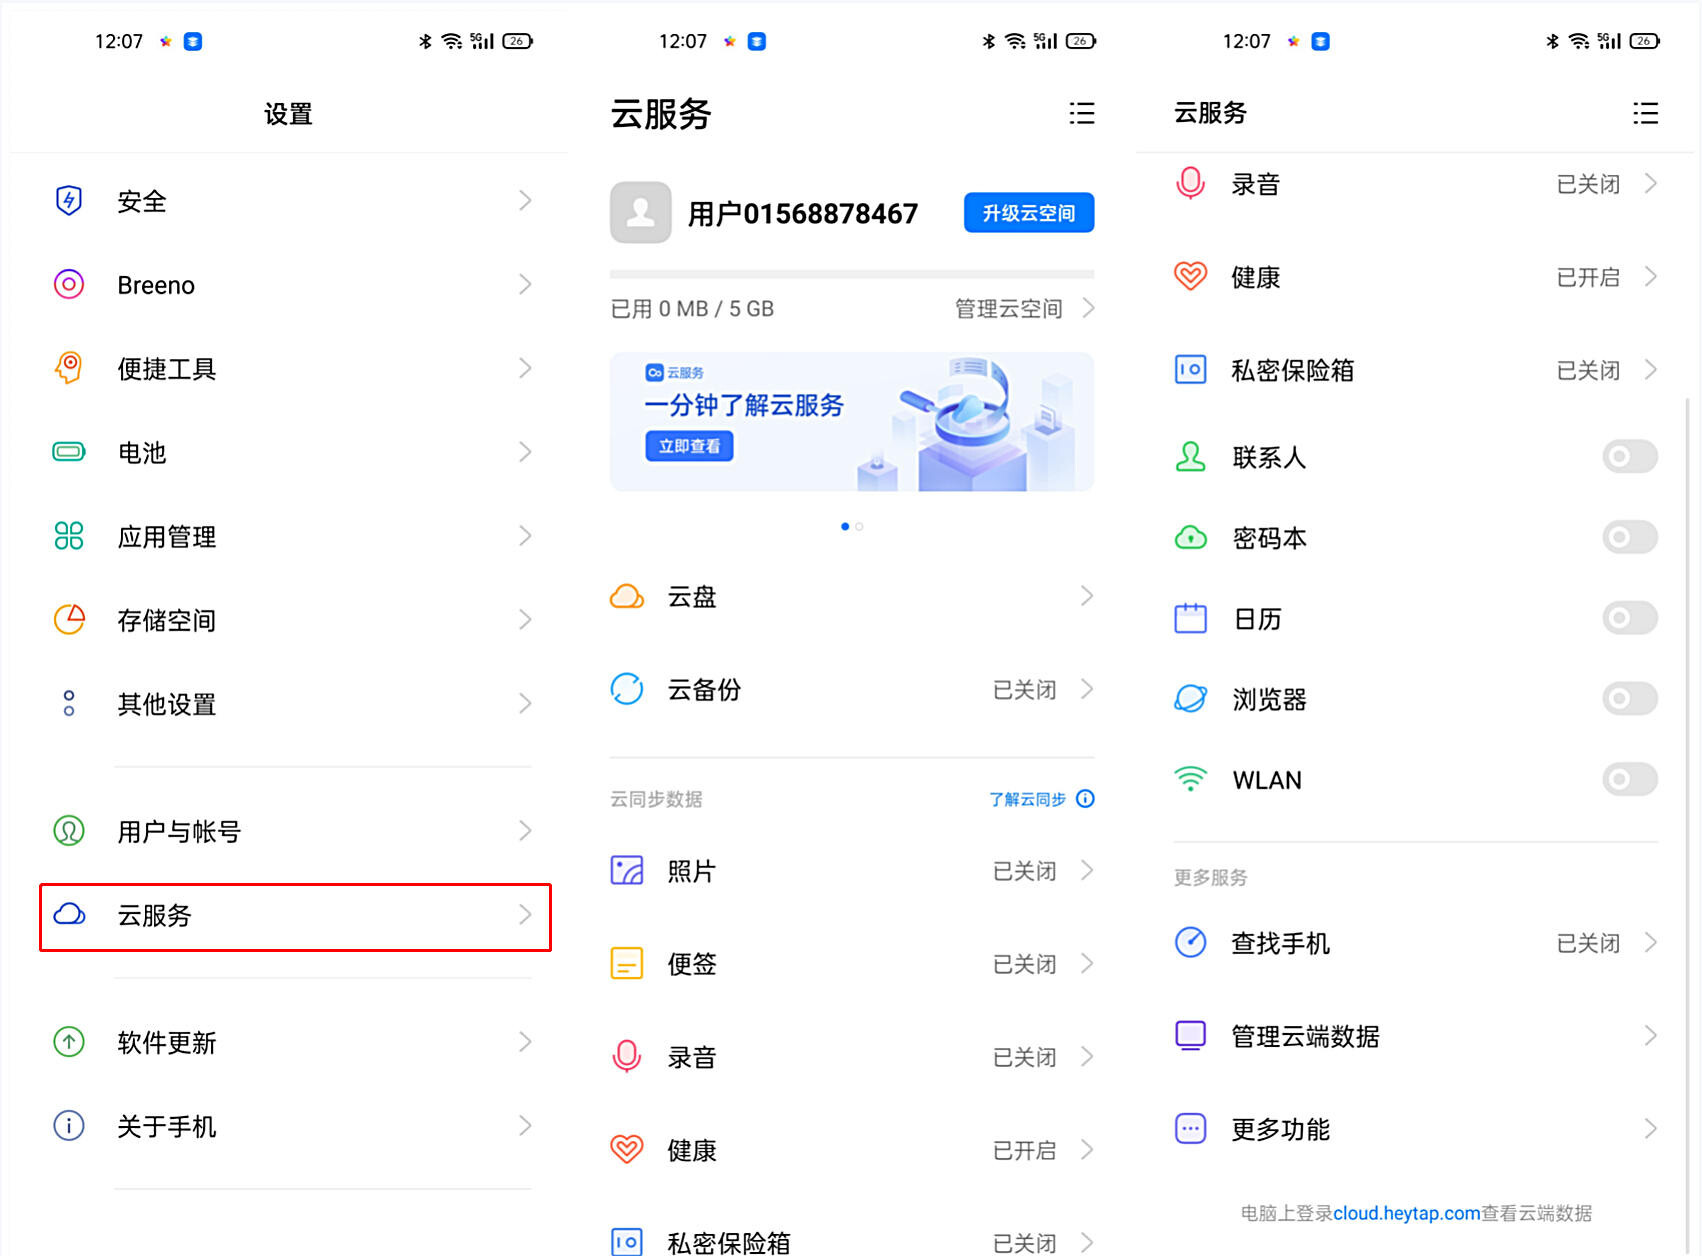Image resolution: width=1702 pixels, height=1256 pixels.
Task: Select the Breeno icon in settings
Action: [x=67, y=284]
